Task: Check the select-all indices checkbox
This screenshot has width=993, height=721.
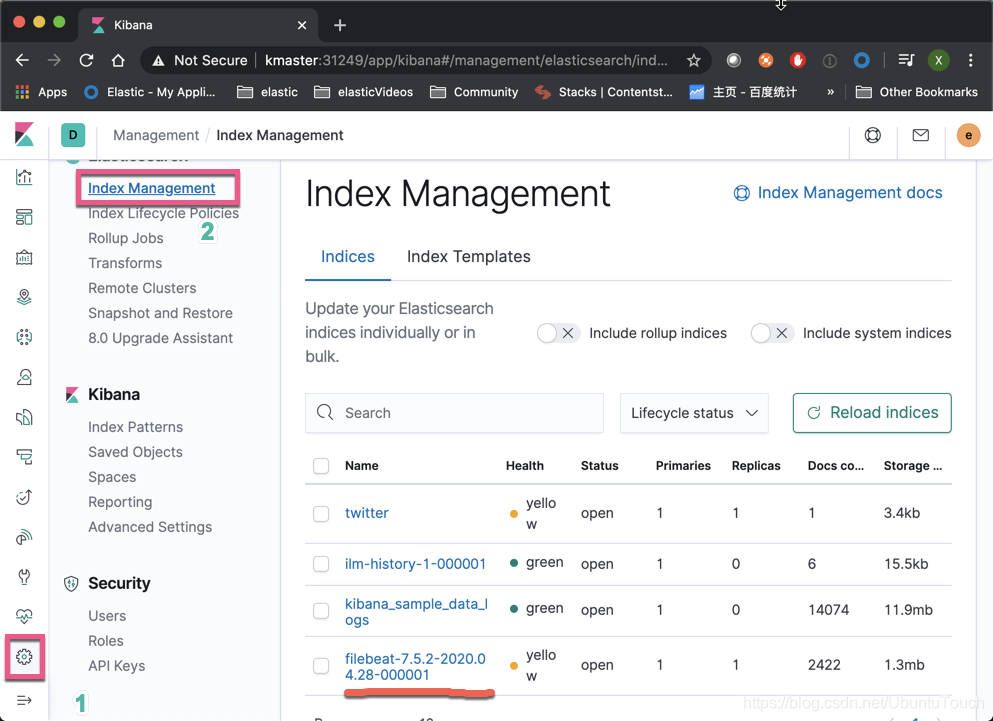Action: click(x=321, y=466)
